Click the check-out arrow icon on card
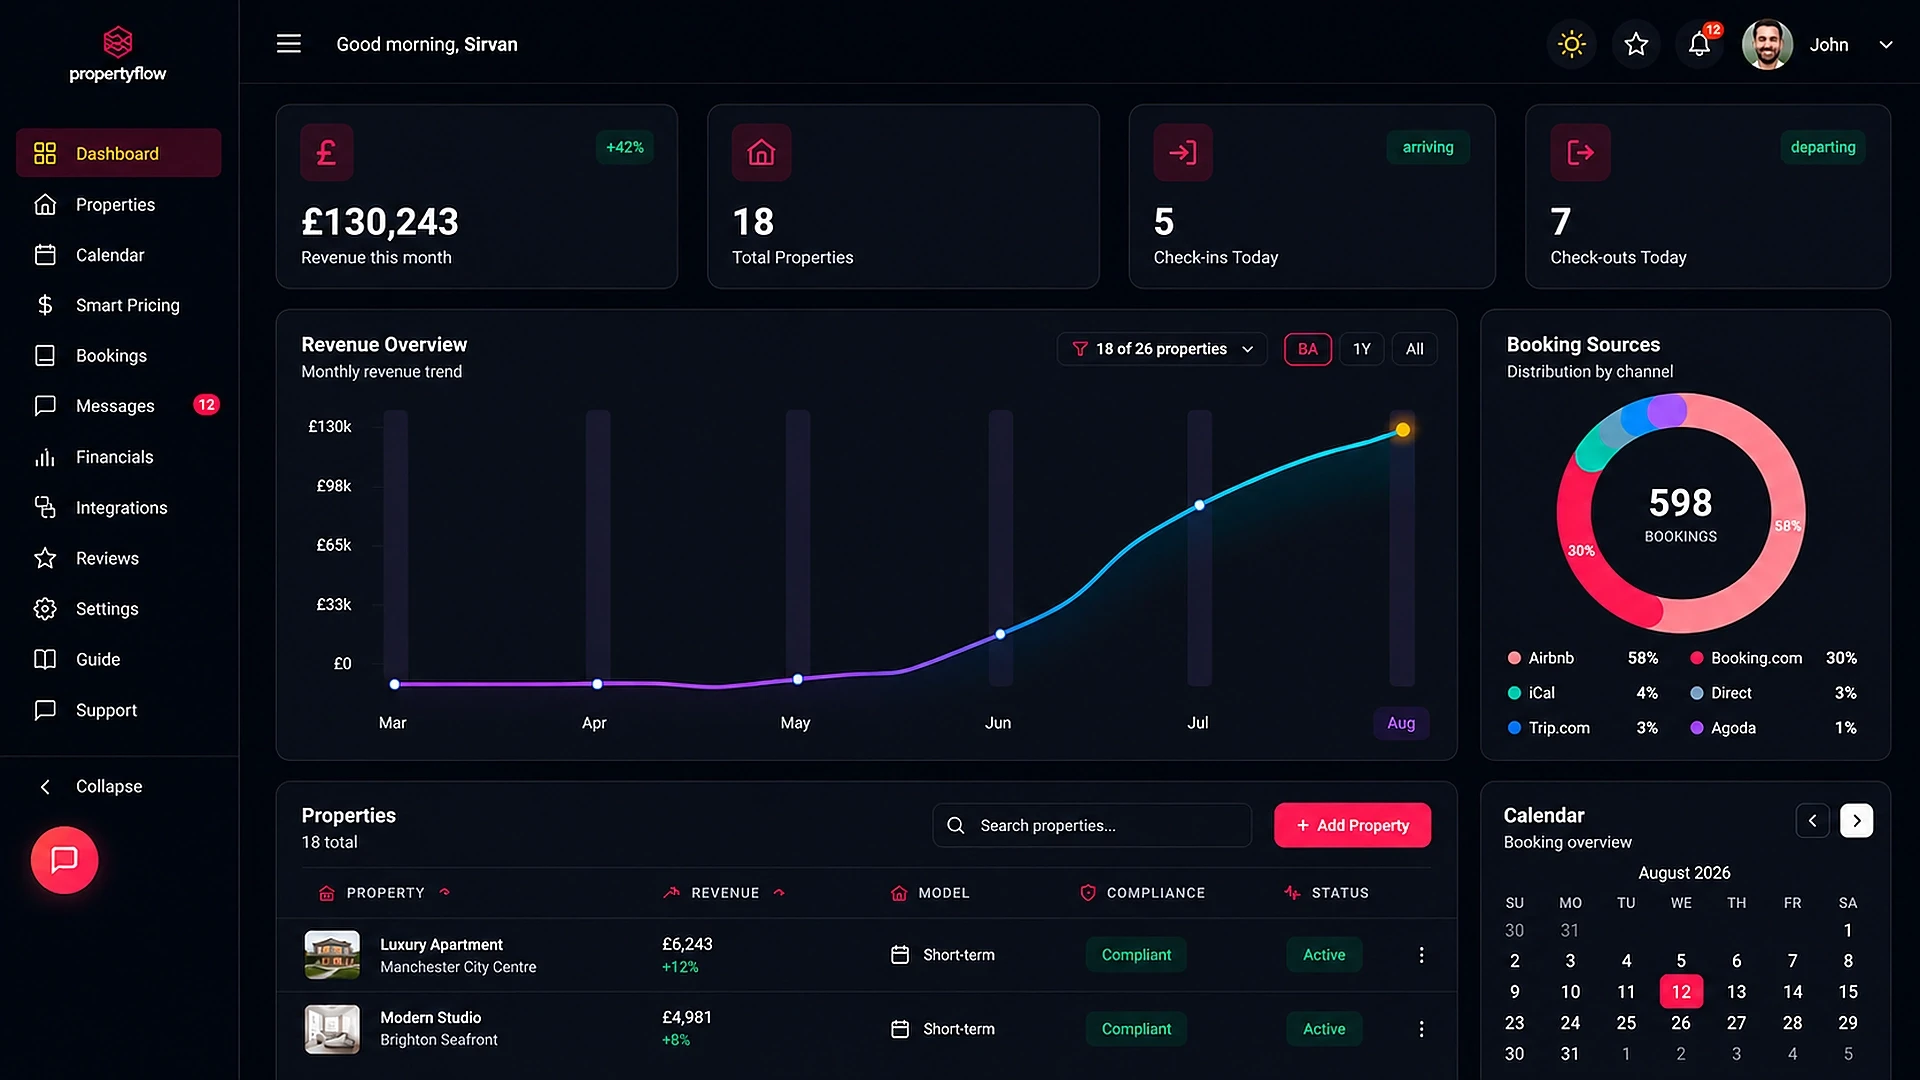The width and height of the screenshot is (1920, 1080). tap(1580, 152)
